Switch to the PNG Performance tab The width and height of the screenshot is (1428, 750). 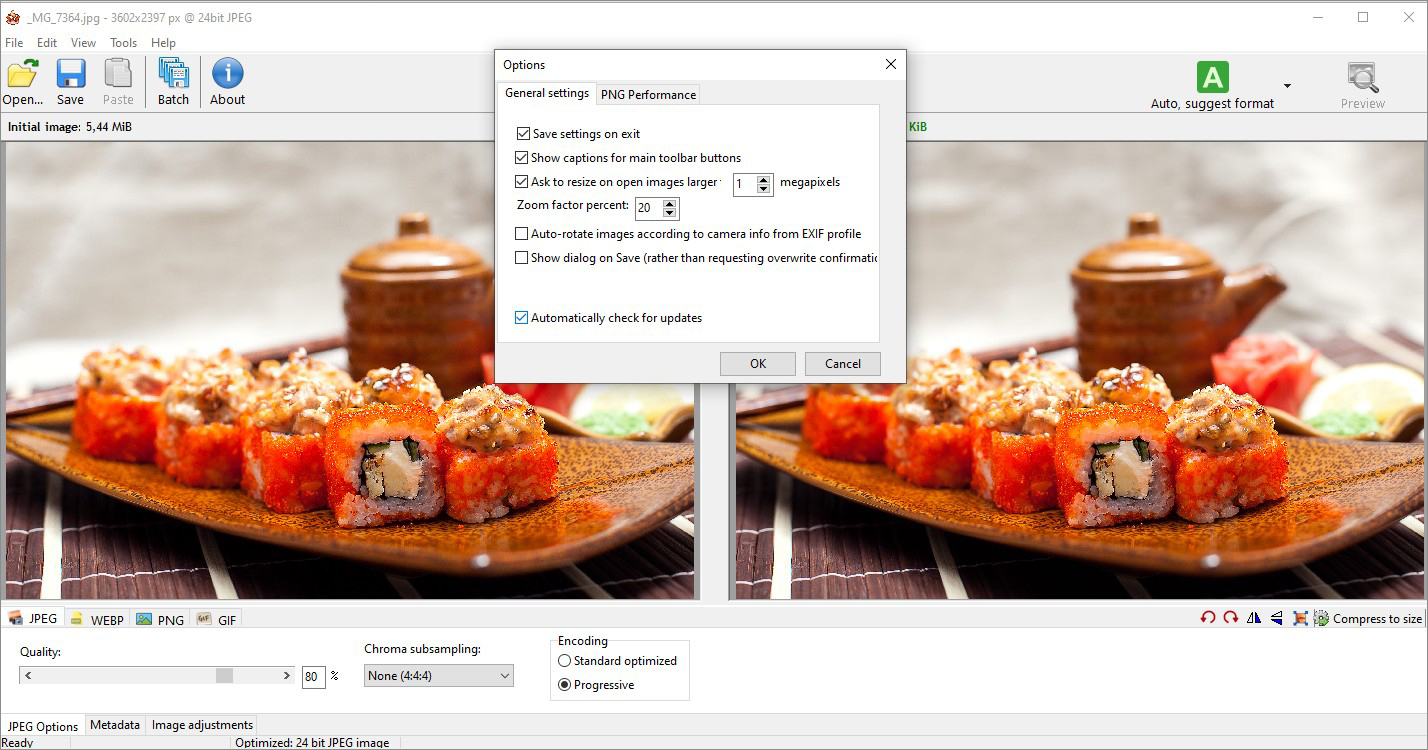[x=648, y=94]
